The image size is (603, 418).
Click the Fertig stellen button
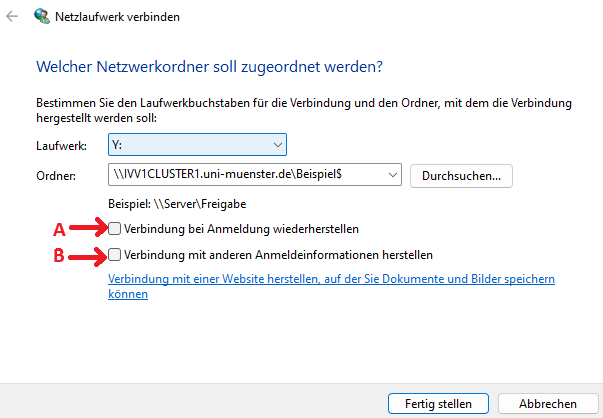pyautogui.click(x=437, y=403)
